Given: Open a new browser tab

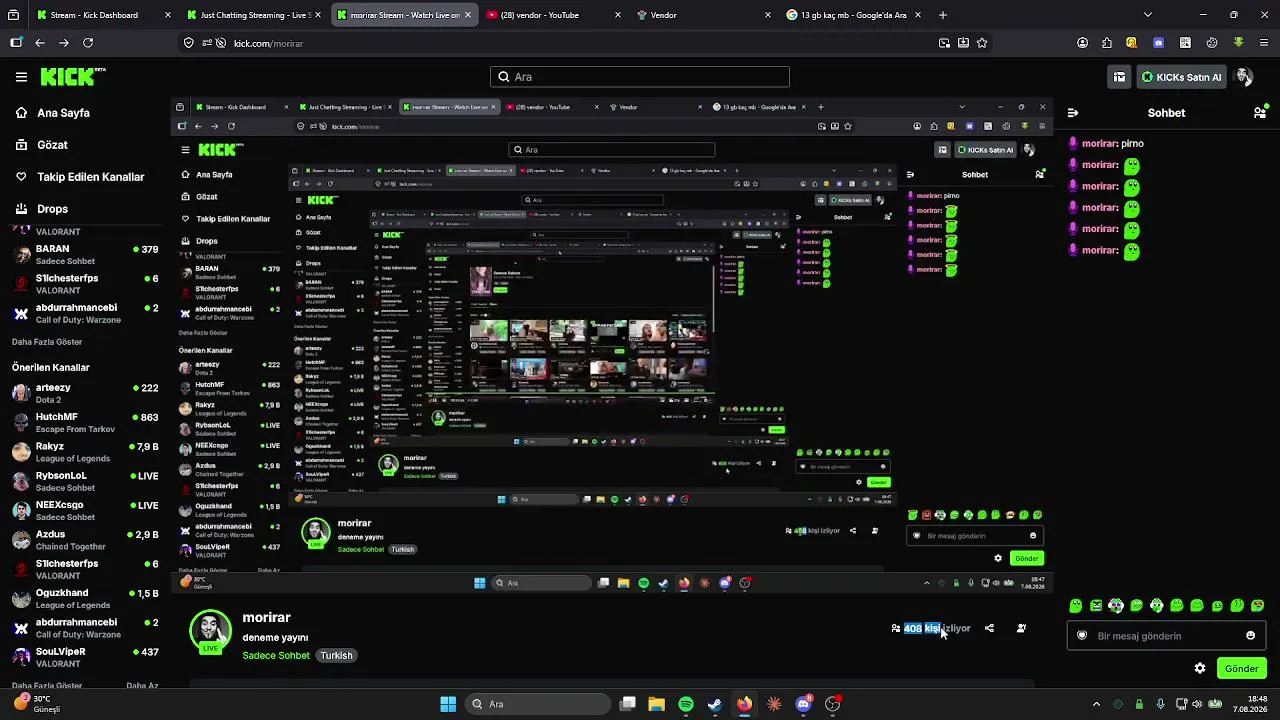Looking at the screenshot, I should click(x=943, y=15).
